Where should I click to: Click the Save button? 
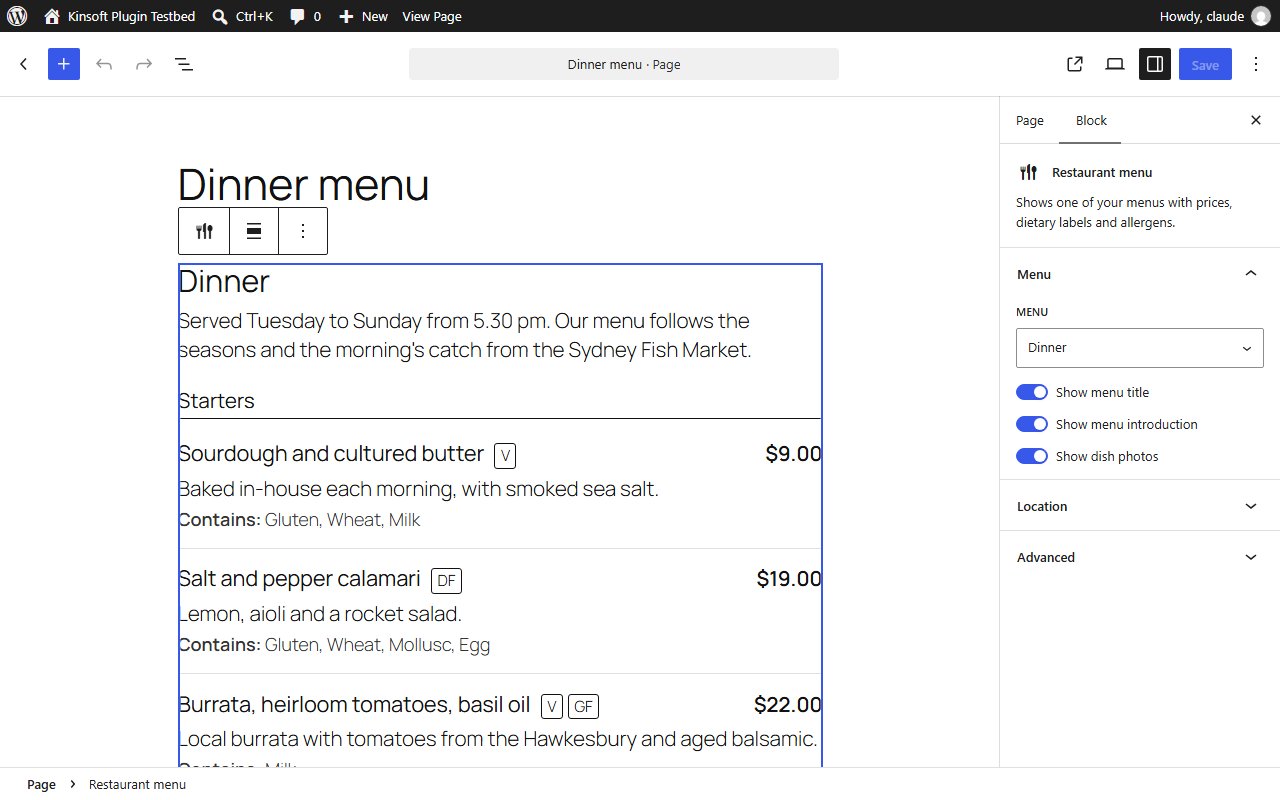[1205, 64]
